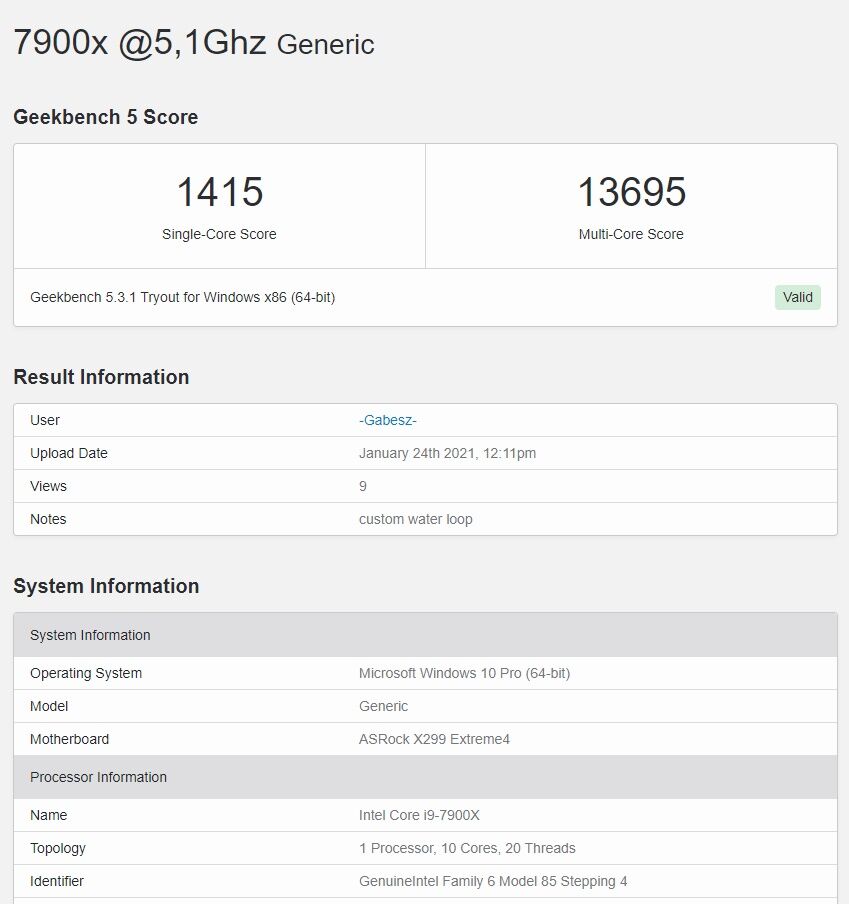Click the Identifier row label
849x904 pixels.
(56, 881)
